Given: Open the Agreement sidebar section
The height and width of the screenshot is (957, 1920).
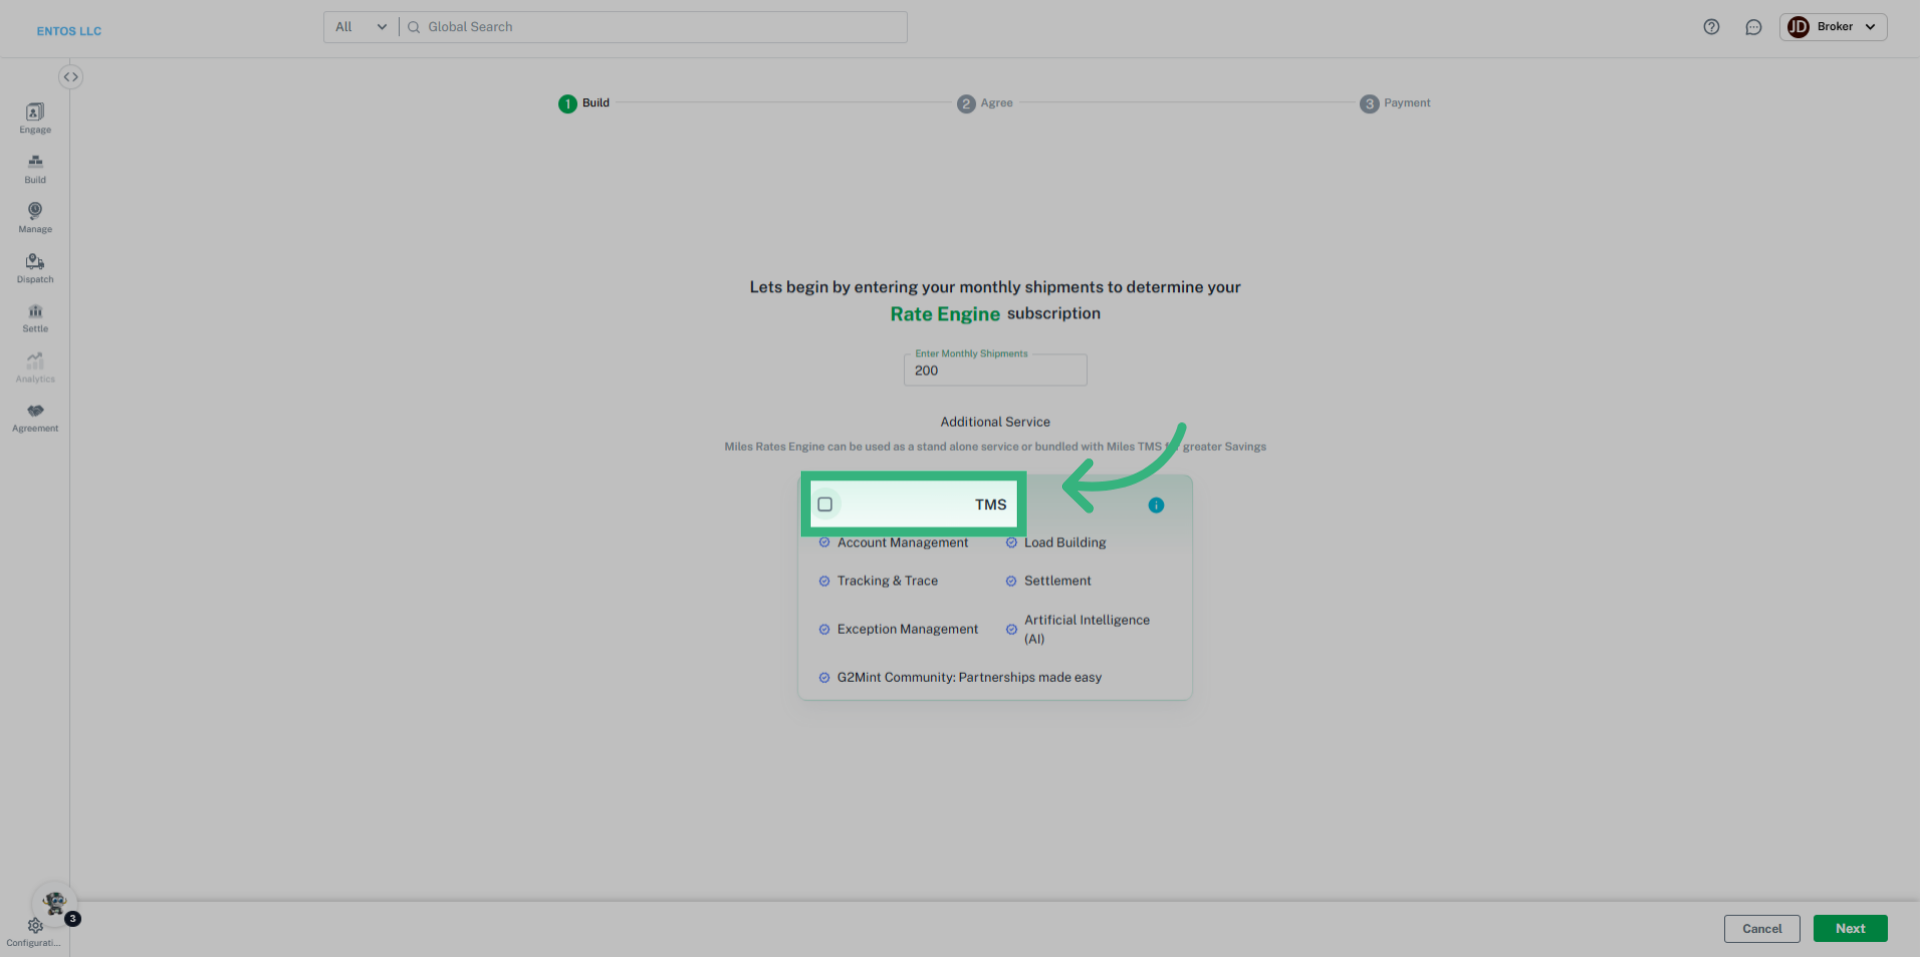Looking at the screenshot, I should pos(35,417).
